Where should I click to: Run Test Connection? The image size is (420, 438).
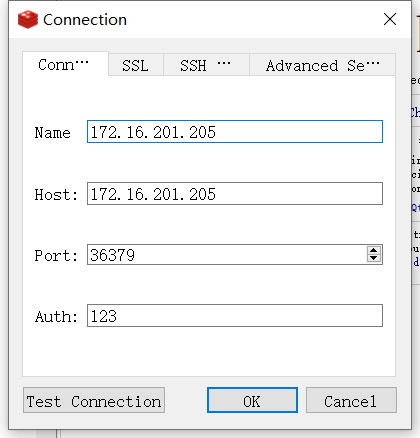tap(94, 400)
